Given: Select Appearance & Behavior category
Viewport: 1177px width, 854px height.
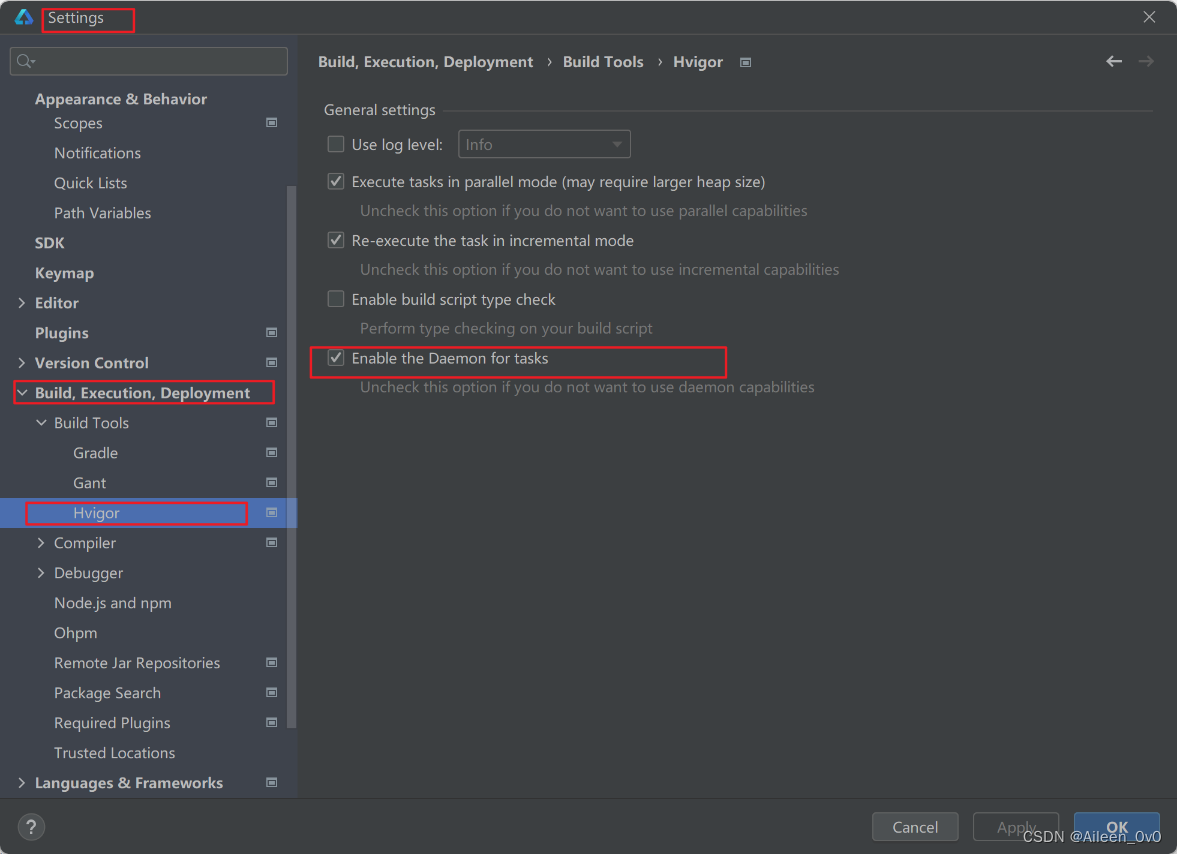Looking at the screenshot, I should [x=121, y=99].
